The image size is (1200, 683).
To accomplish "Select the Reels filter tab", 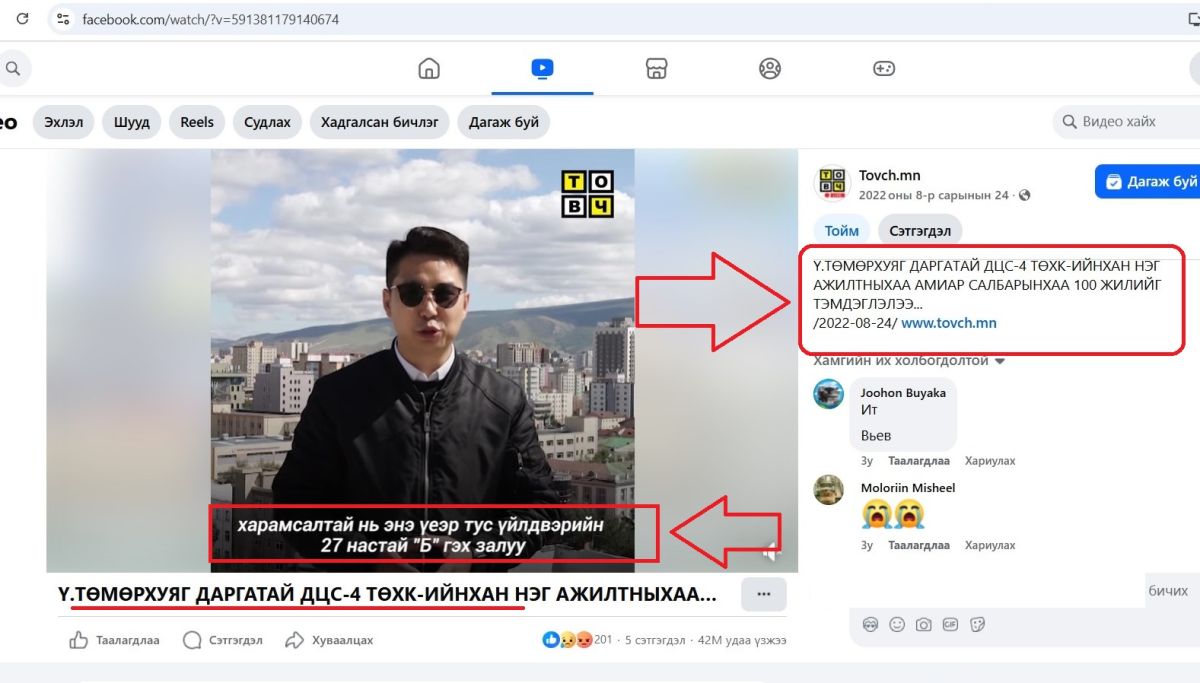I will tap(197, 122).
